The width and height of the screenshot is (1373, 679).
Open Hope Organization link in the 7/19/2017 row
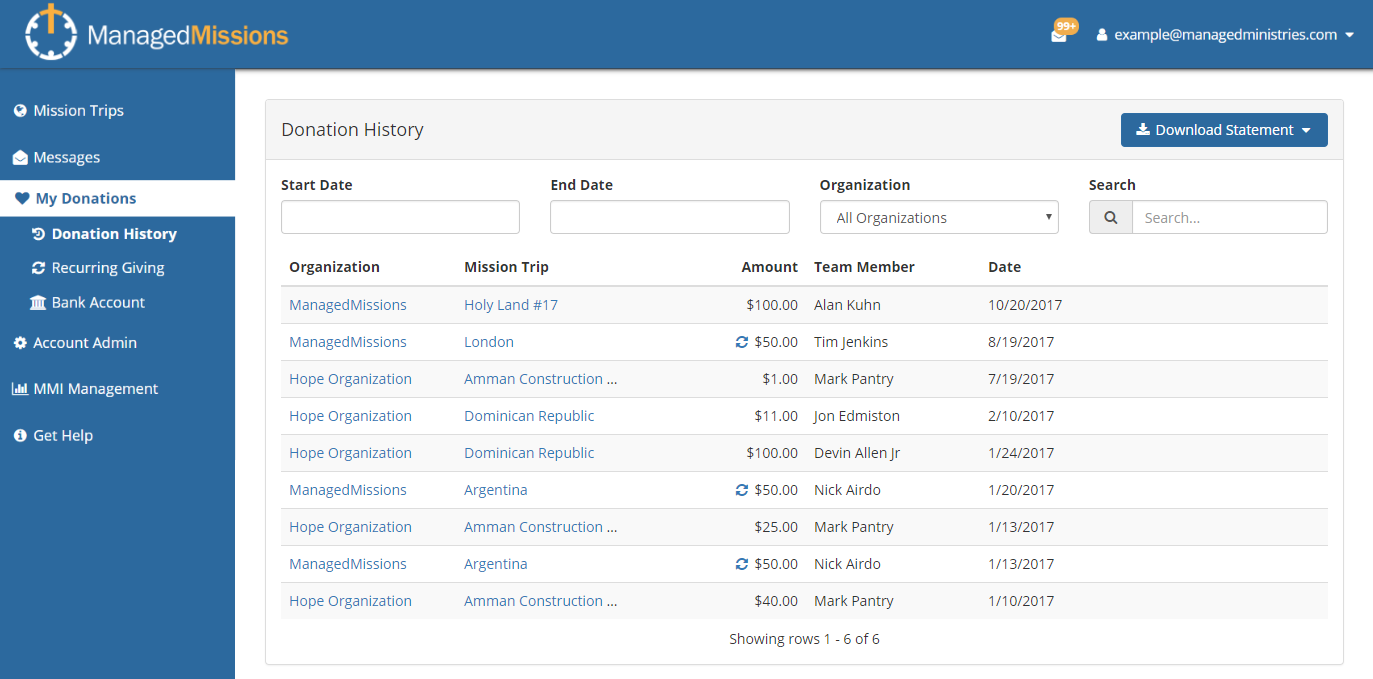tap(350, 379)
